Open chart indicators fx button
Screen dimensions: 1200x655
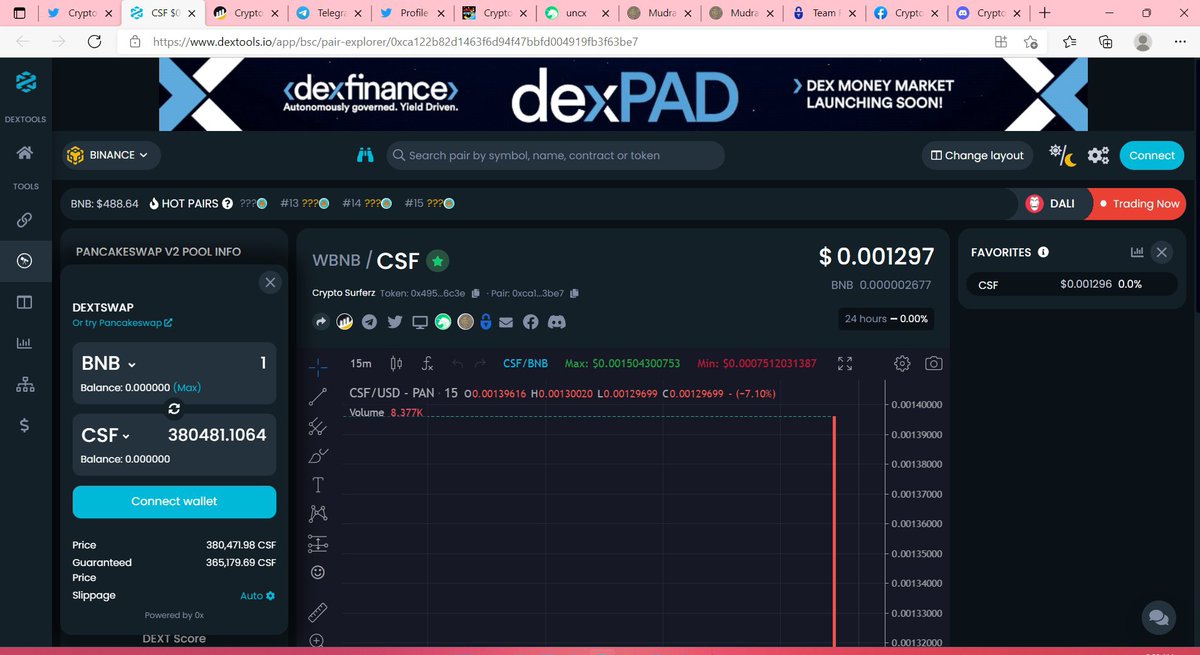point(427,363)
